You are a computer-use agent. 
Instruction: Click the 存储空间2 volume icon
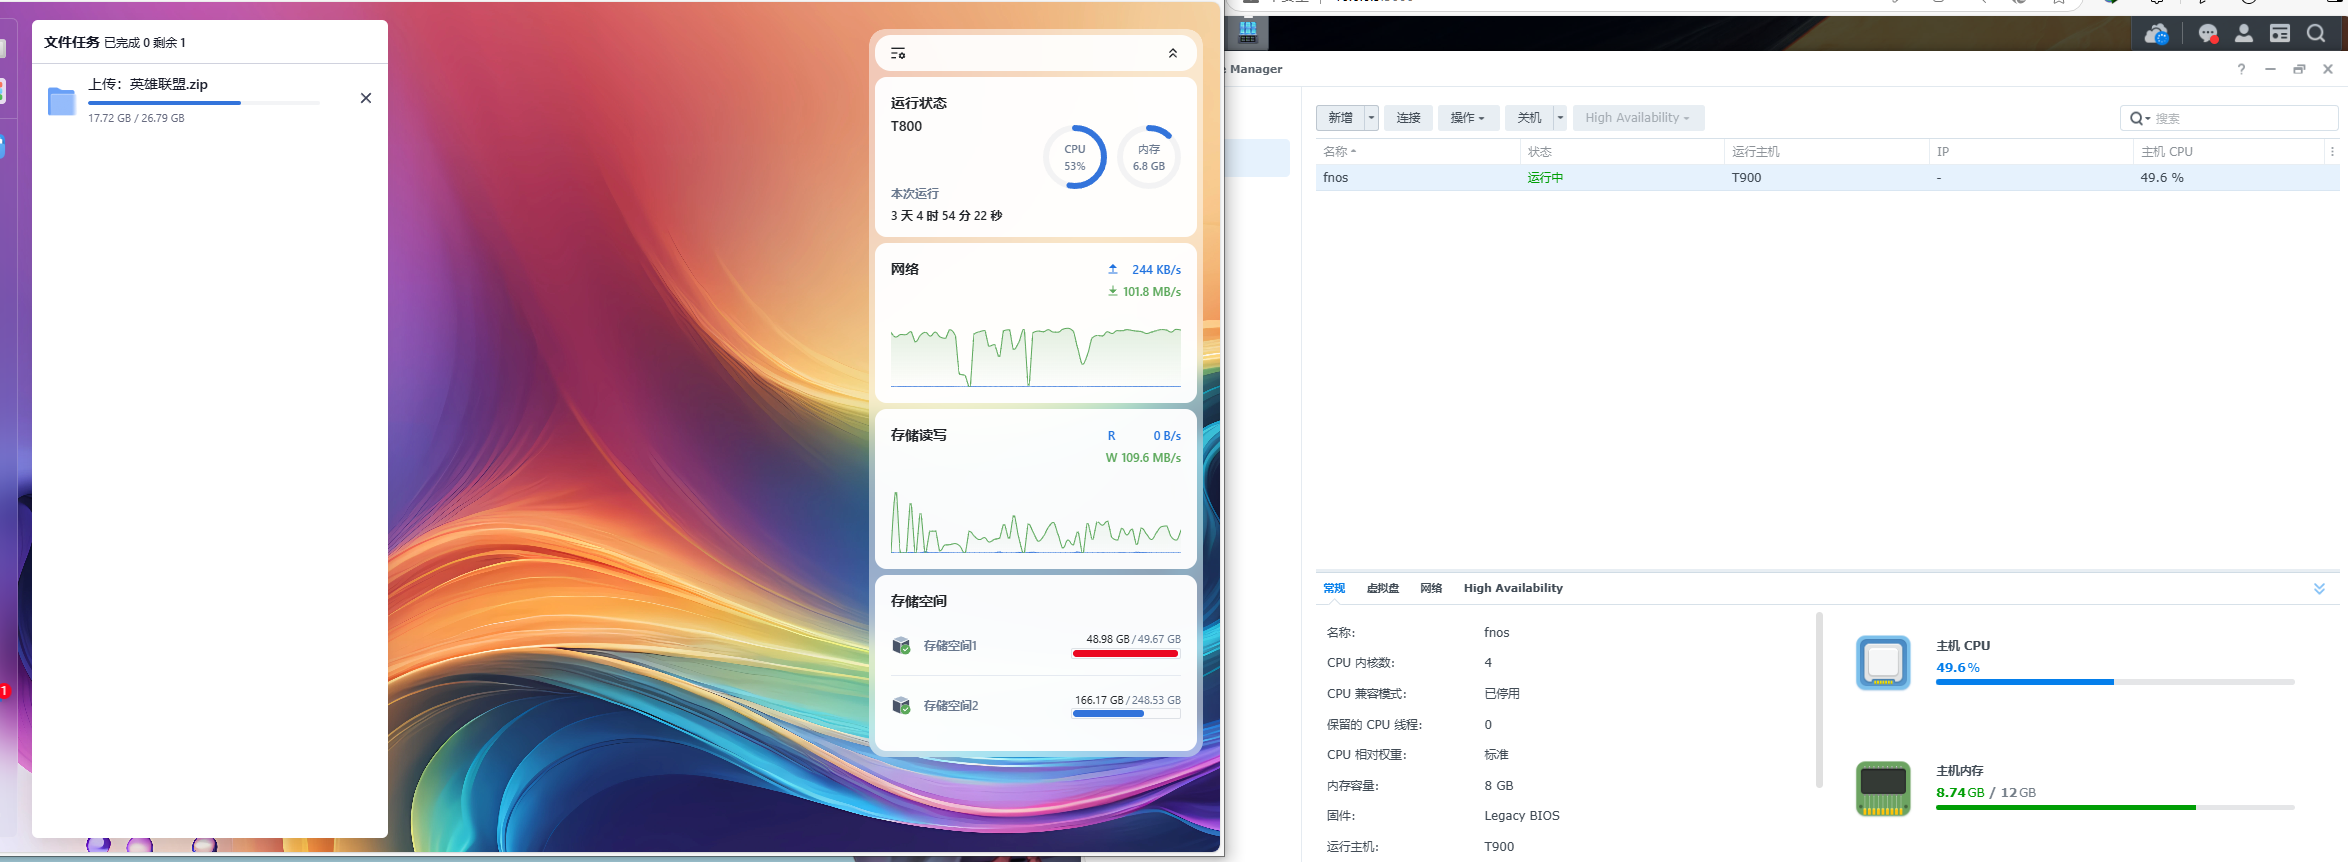(x=901, y=705)
